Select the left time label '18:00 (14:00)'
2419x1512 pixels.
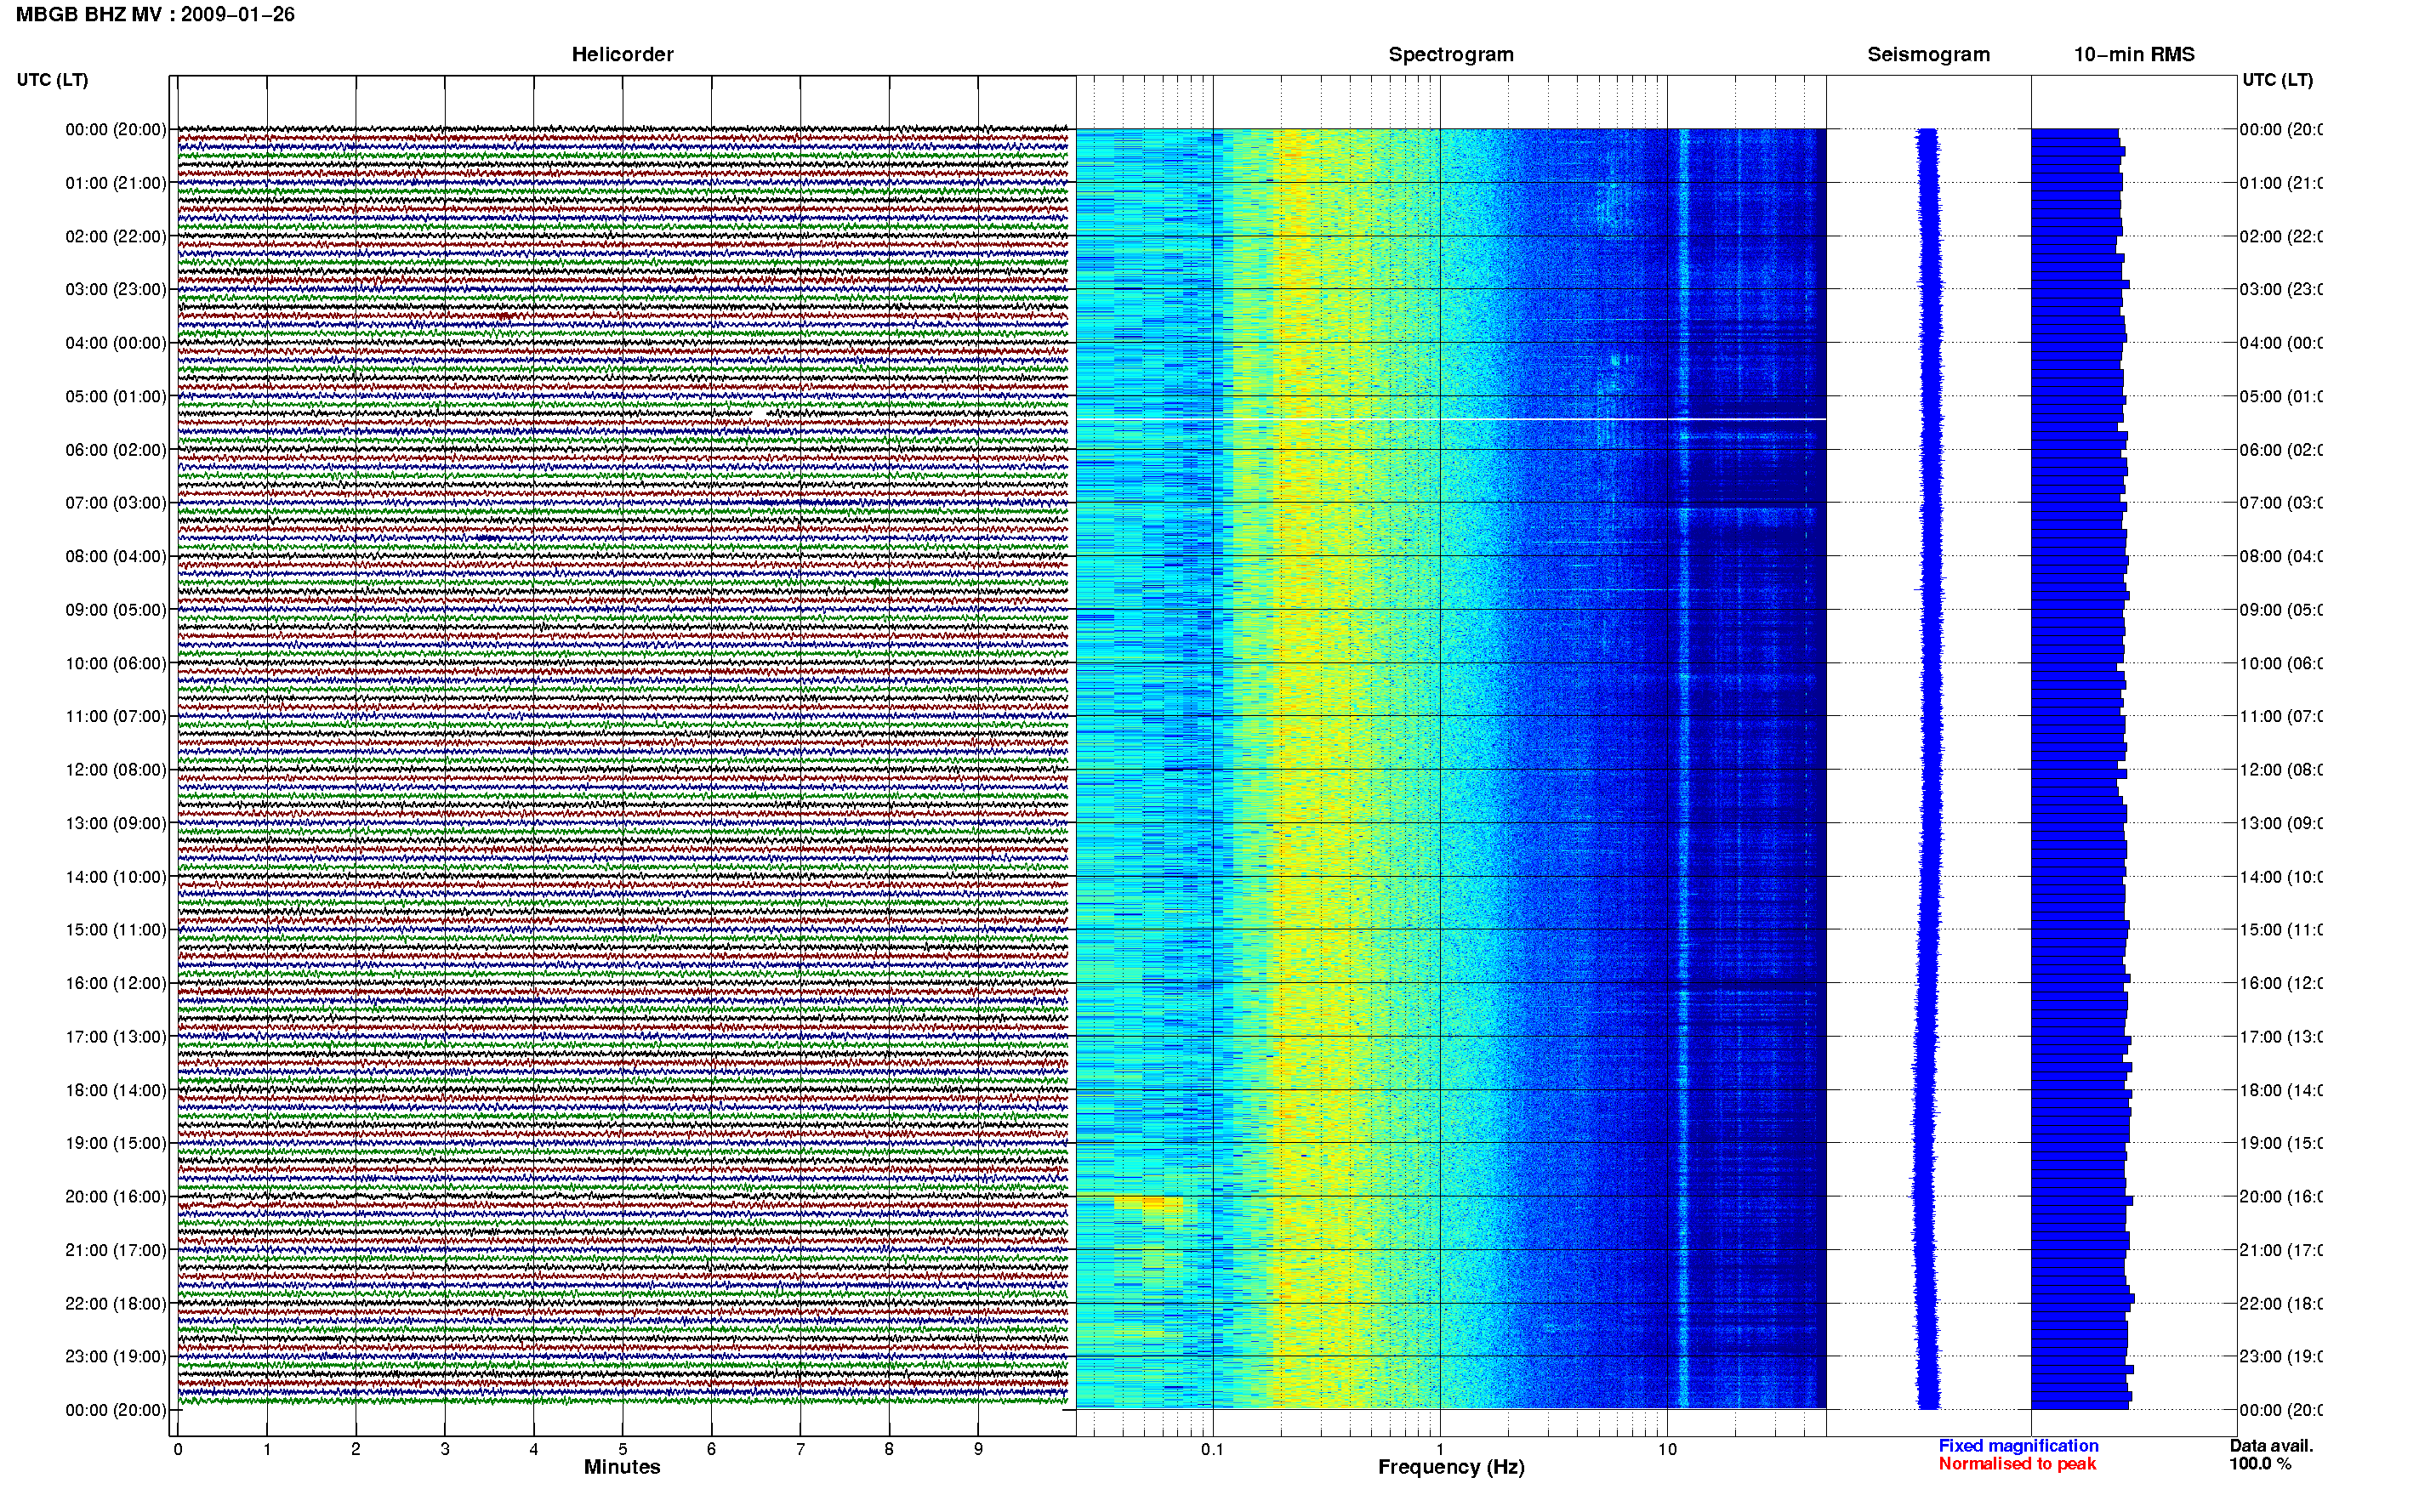116,1090
